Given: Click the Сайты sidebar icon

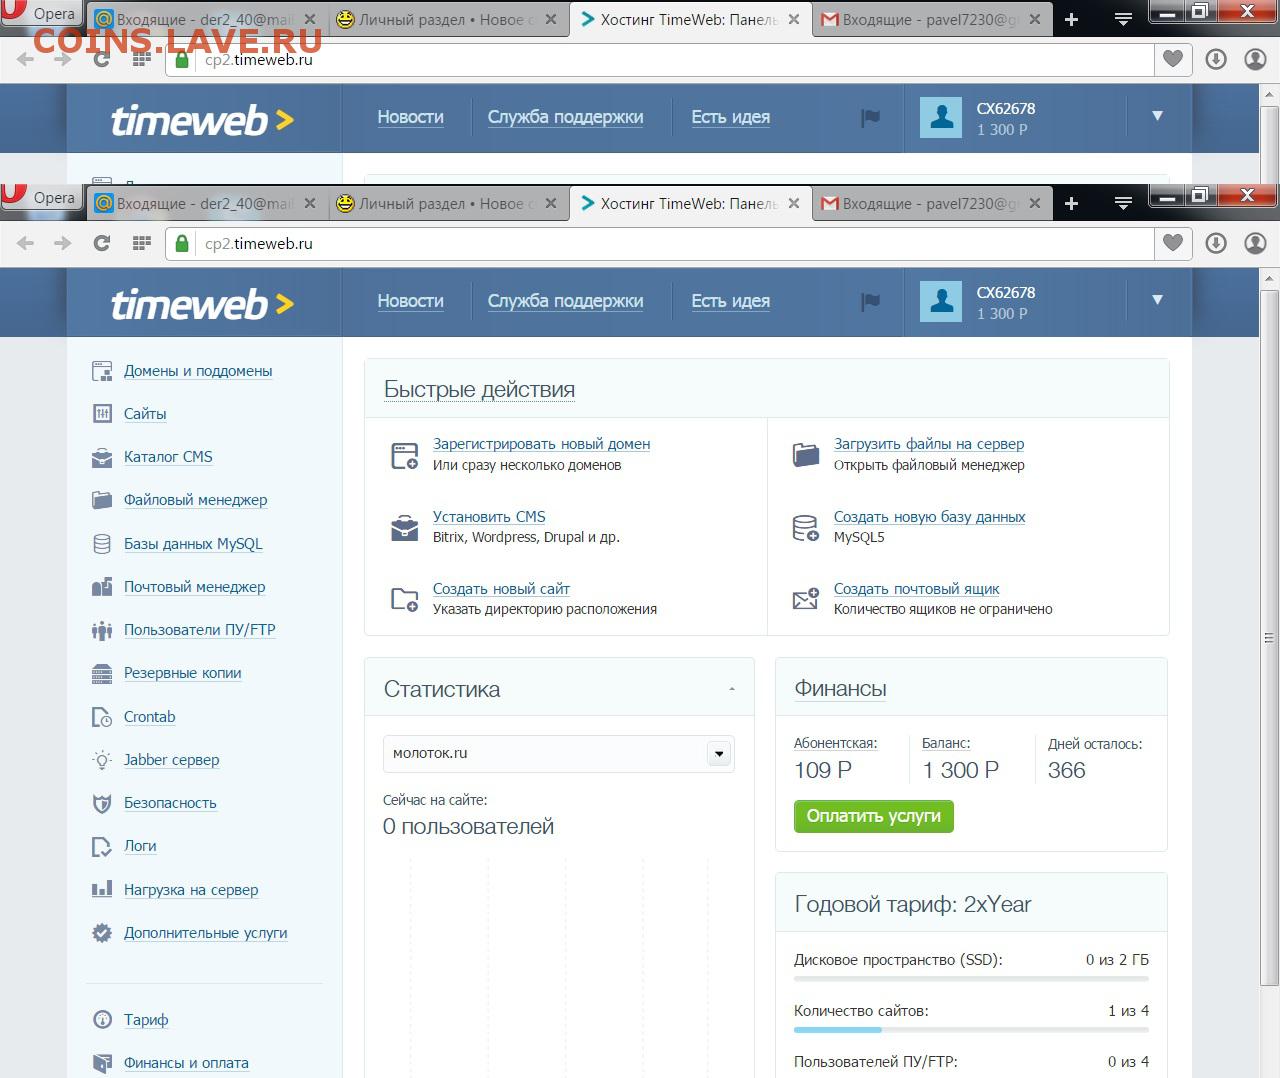Looking at the screenshot, I should (x=102, y=414).
